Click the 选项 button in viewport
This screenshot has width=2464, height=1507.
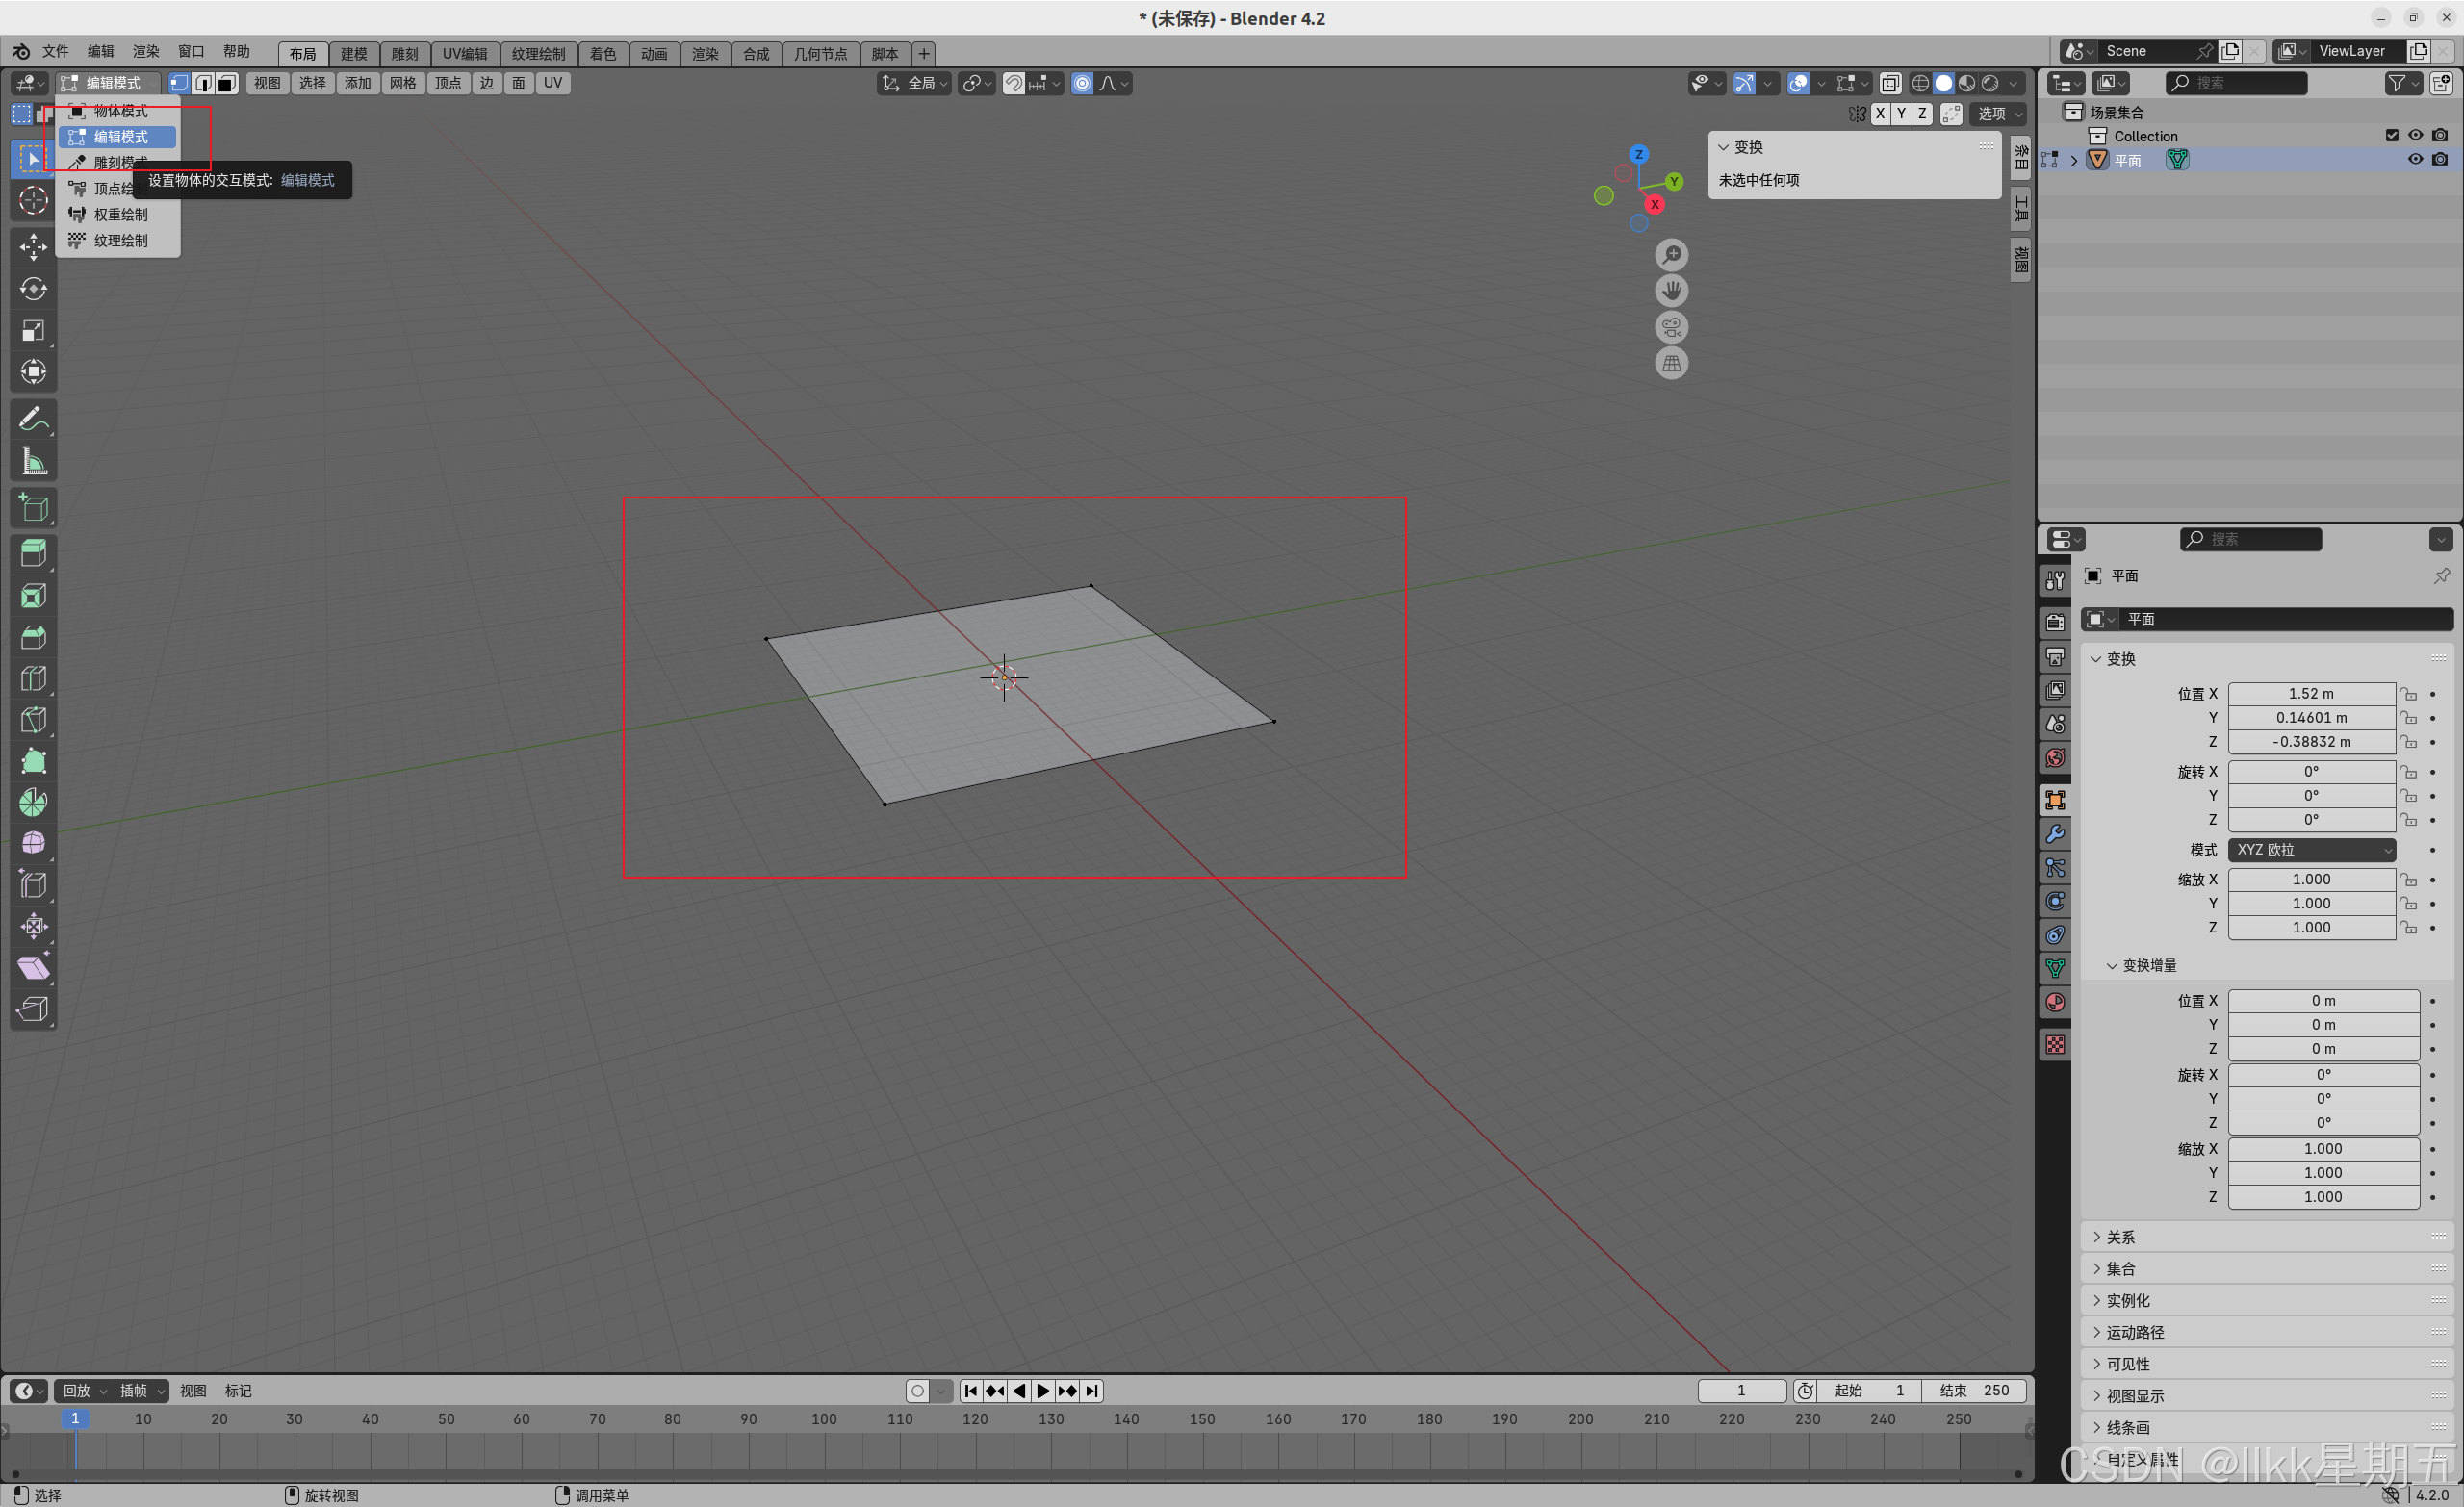coord(1997,114)
